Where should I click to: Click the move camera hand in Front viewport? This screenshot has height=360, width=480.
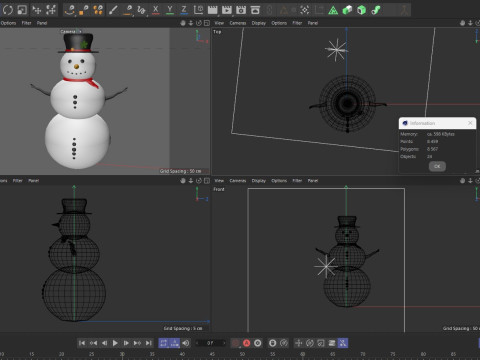tap(462, 181)
